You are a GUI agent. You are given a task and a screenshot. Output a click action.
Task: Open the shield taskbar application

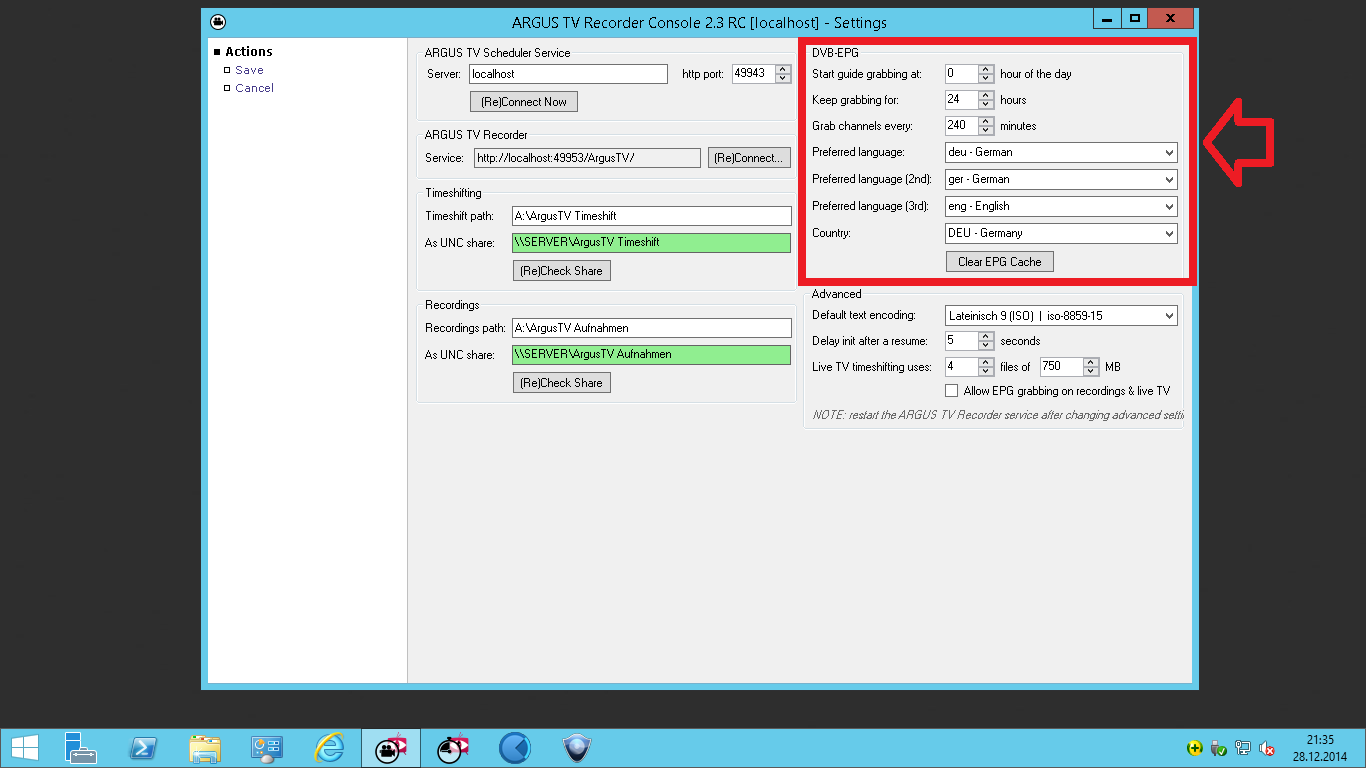(x=576, y=748)
